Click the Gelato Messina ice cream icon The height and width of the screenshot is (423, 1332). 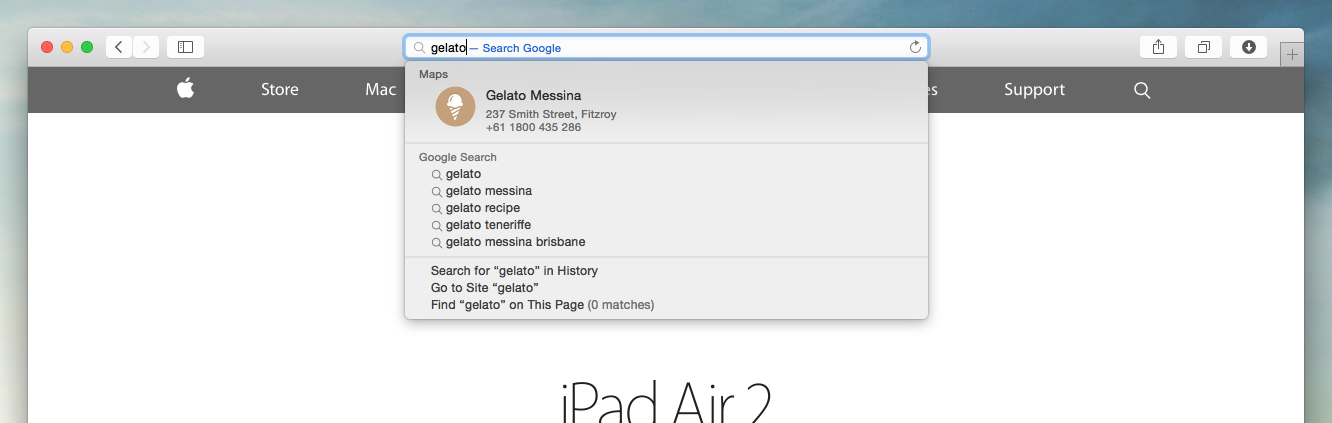pyautogui.click(x=456, y=107)
